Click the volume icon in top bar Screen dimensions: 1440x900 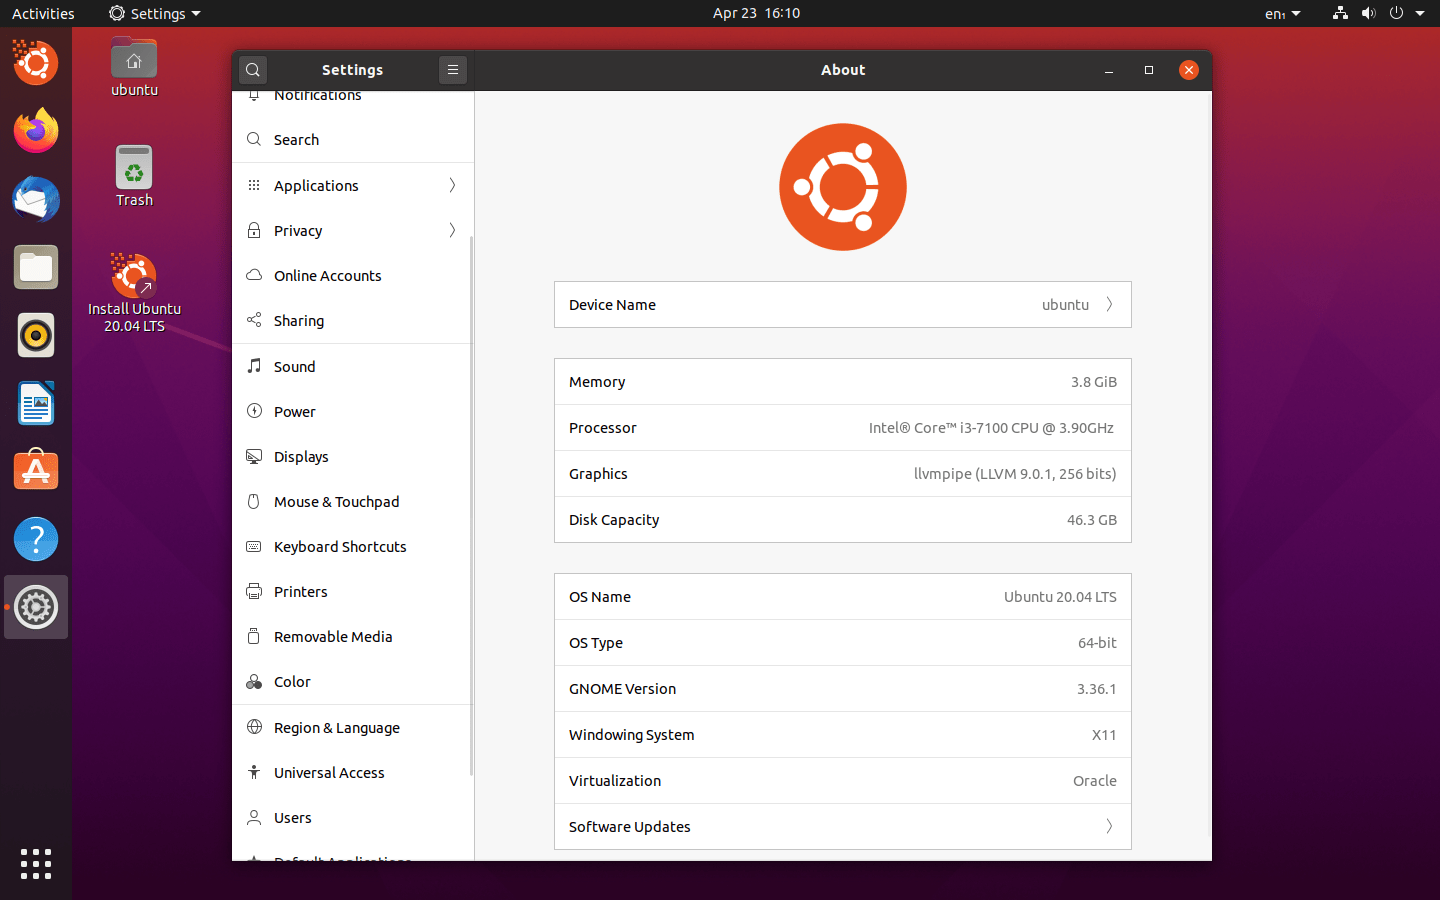click(x=1368, y=13)
